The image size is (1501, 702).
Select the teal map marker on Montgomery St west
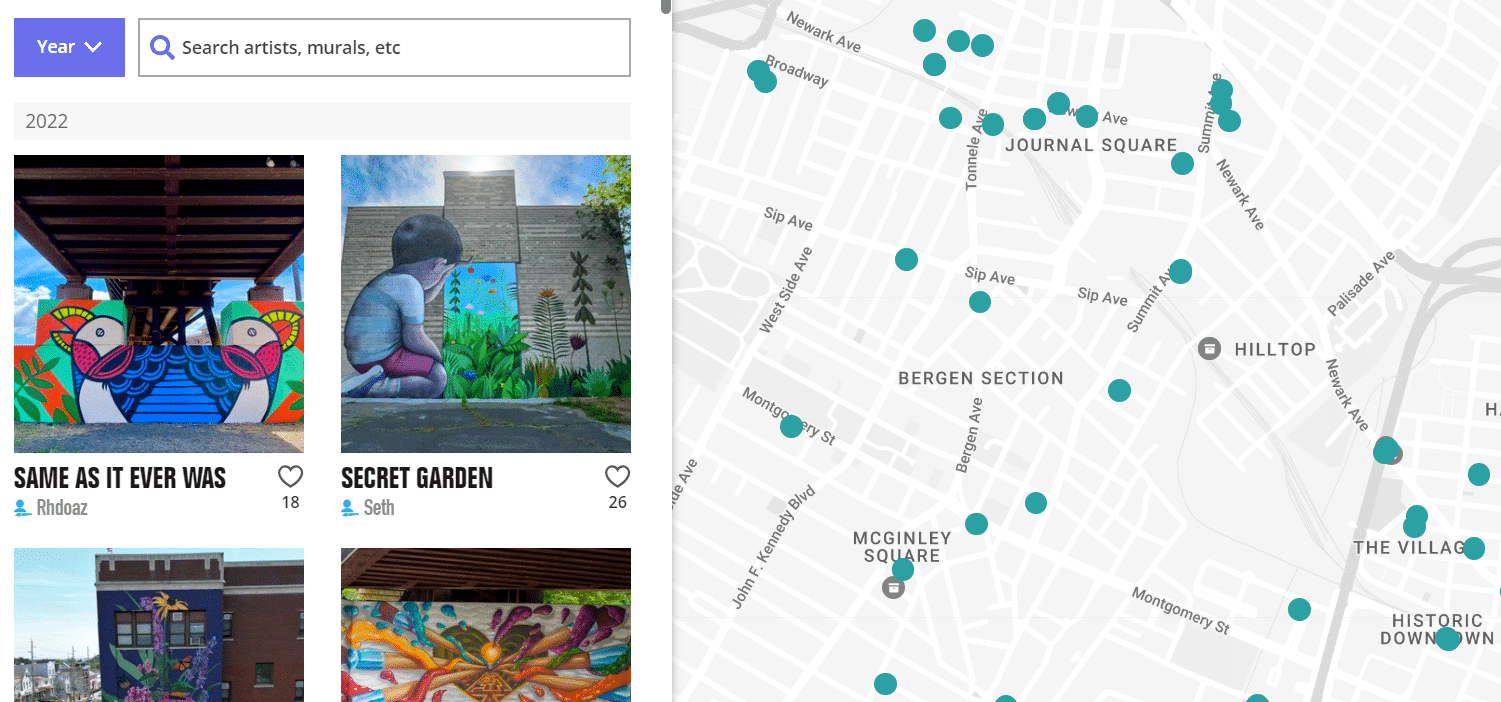pyautogui.click(x=791, y=426)
